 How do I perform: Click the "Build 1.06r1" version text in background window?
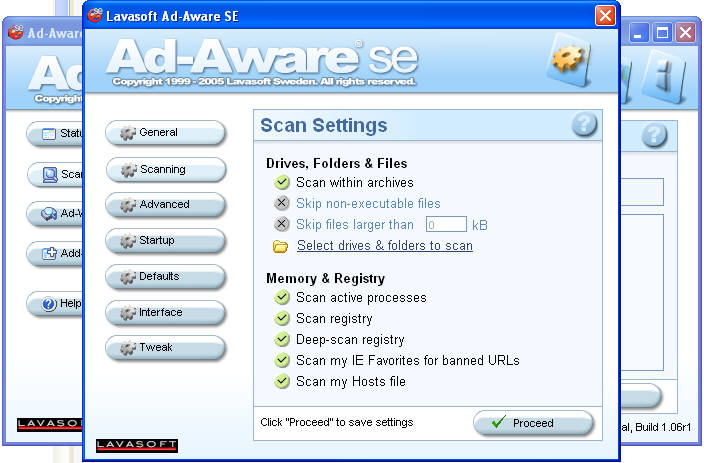pos(663,427)
